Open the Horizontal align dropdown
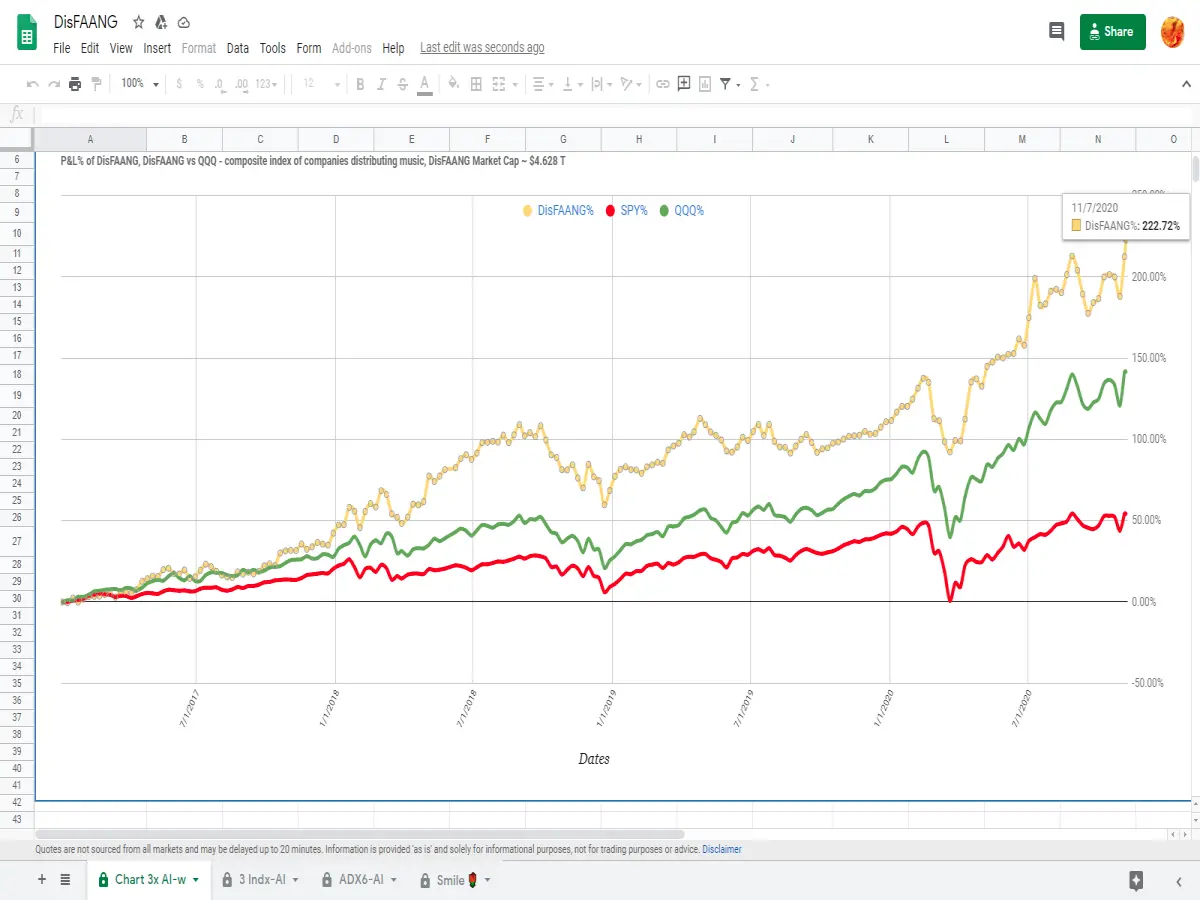Image resolution: width=1200 pixels, height=900 pixels. coord(542,84)
